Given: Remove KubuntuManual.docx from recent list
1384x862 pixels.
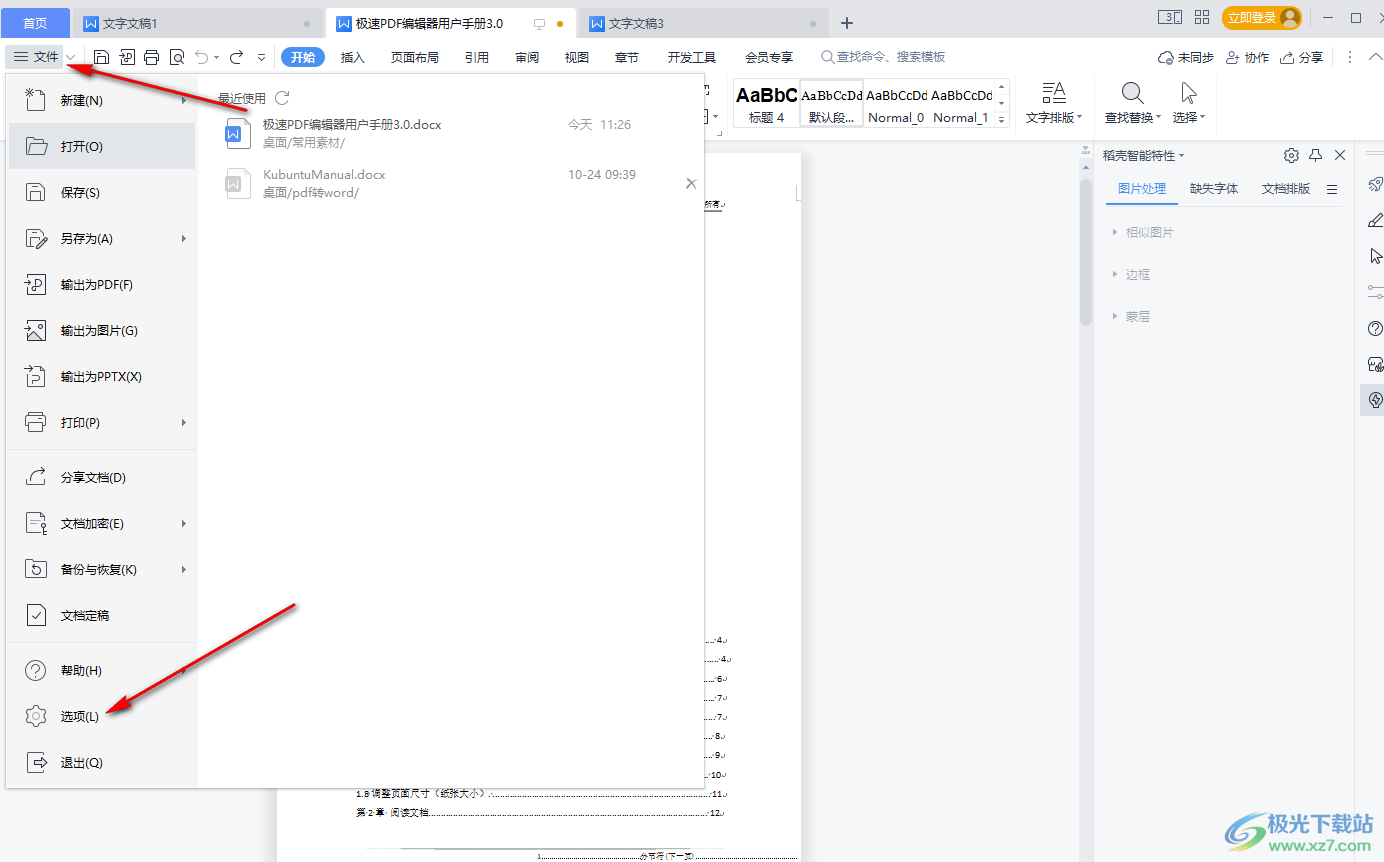Looking at the screenshot, I should click(x=691, y=183).
